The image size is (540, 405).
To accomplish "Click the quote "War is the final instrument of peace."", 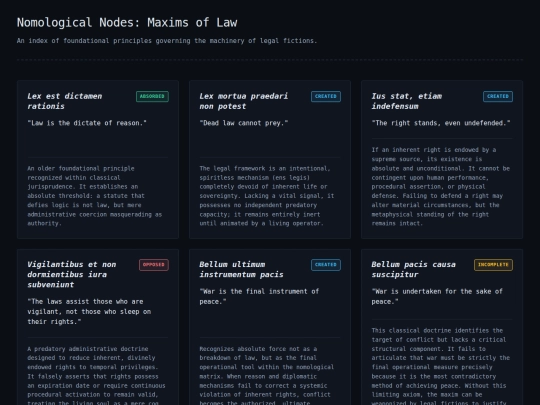I will click(x=259, y=296).
